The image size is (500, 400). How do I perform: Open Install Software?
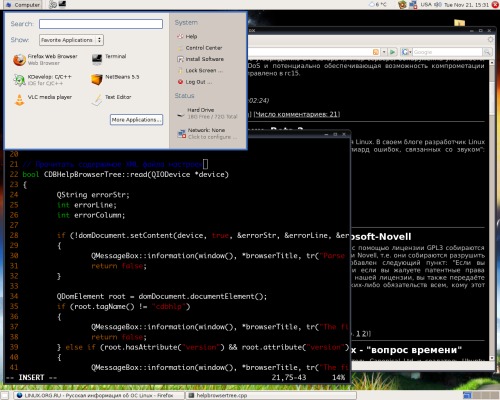[x=200, y=59]
